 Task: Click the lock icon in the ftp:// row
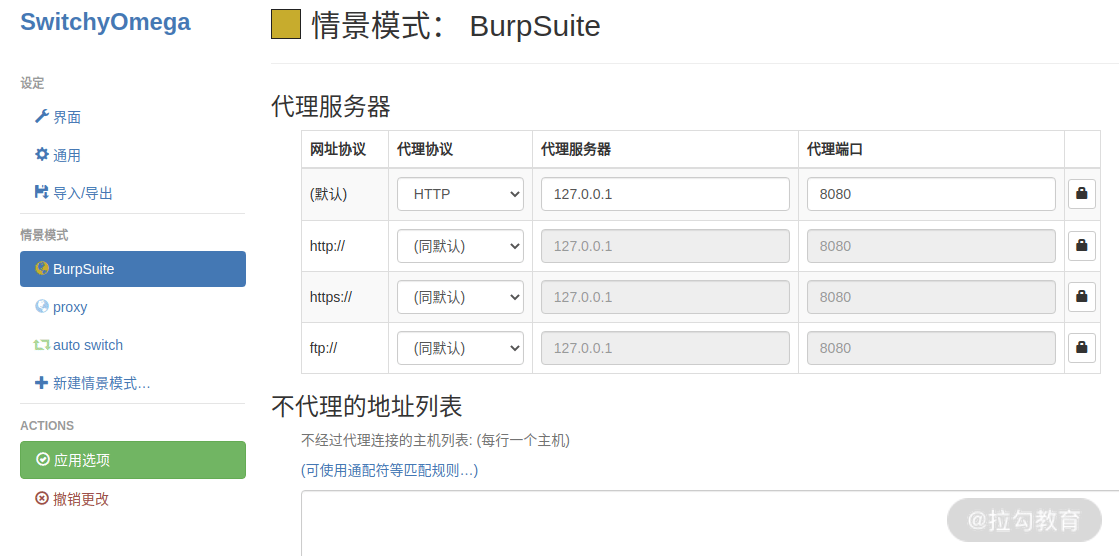click(1081, 348)
